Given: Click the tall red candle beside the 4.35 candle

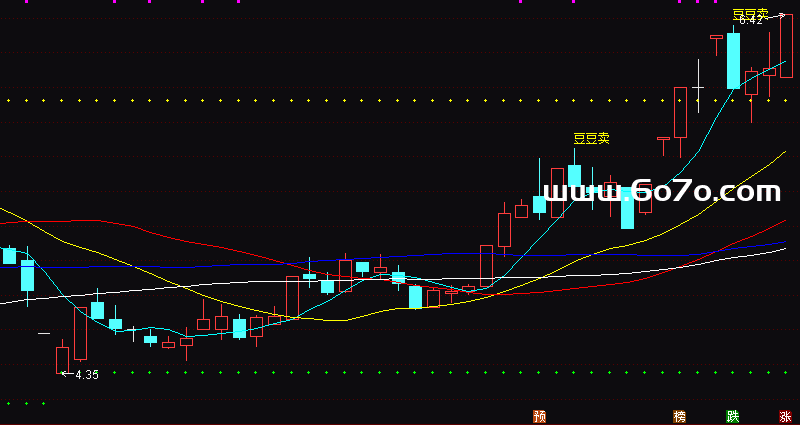Looking at the screenshot, I should point(80,333).
